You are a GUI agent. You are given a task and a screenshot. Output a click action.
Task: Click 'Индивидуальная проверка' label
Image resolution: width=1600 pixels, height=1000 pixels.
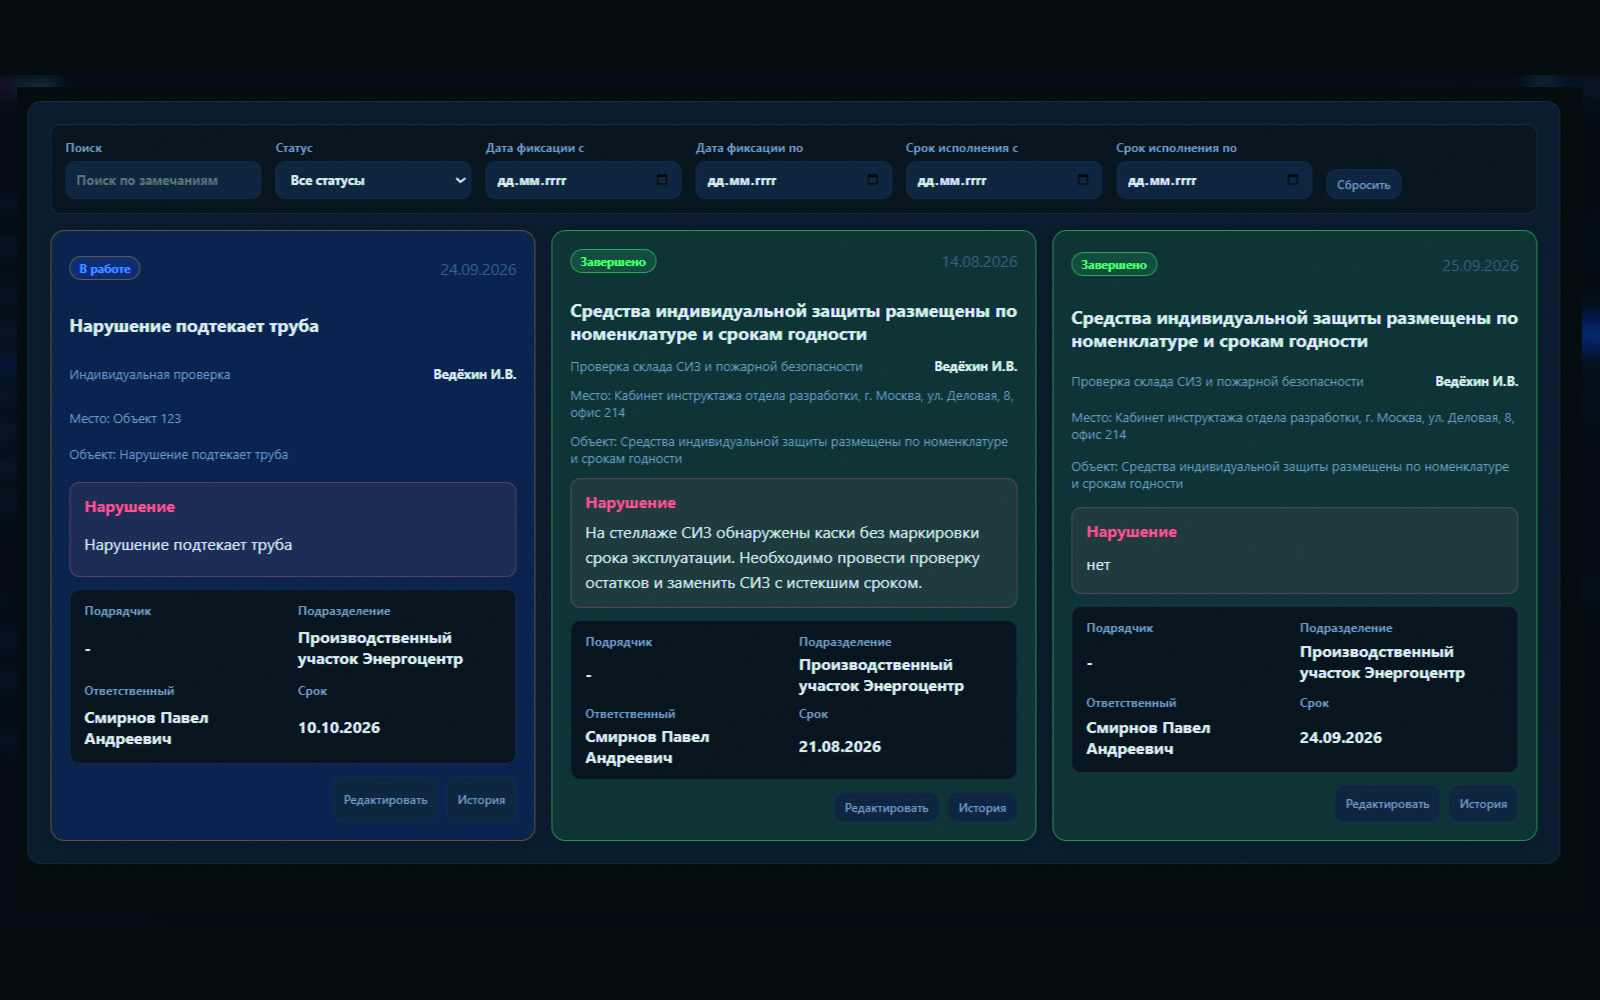pyautogui.click(x=150, y=375)
